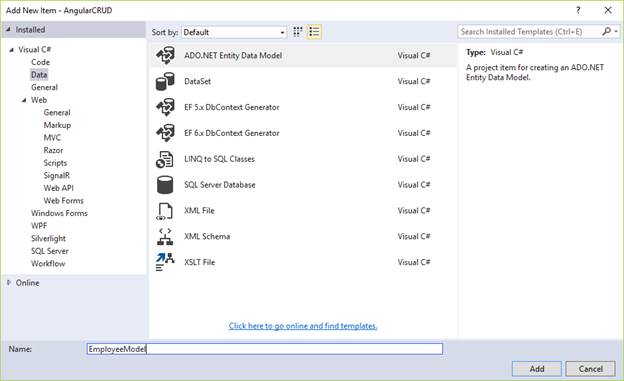Open the Markup category
Screen dimensions: 624x381
(57, 125)
